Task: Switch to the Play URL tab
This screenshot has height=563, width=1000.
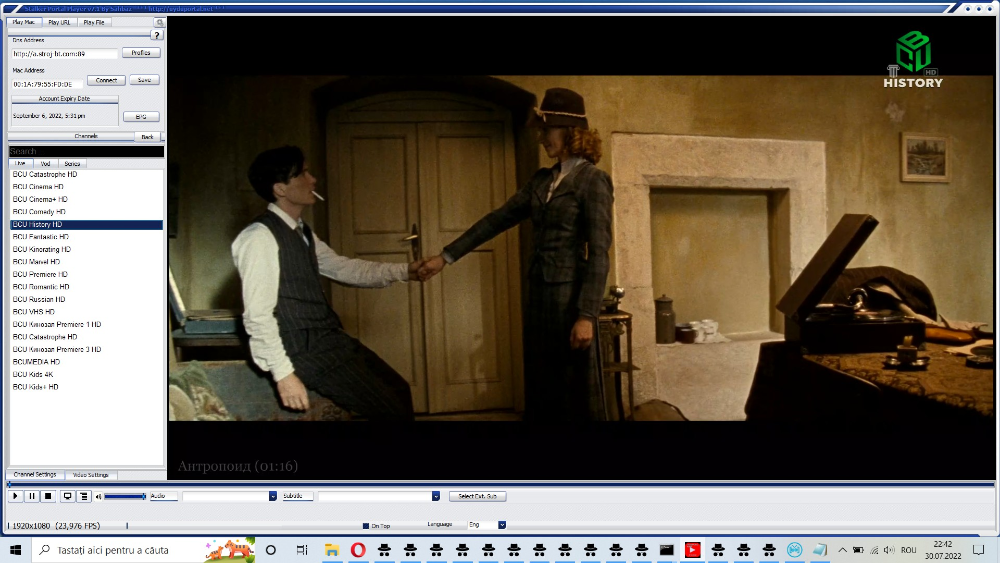Action: tap(59, 22)
